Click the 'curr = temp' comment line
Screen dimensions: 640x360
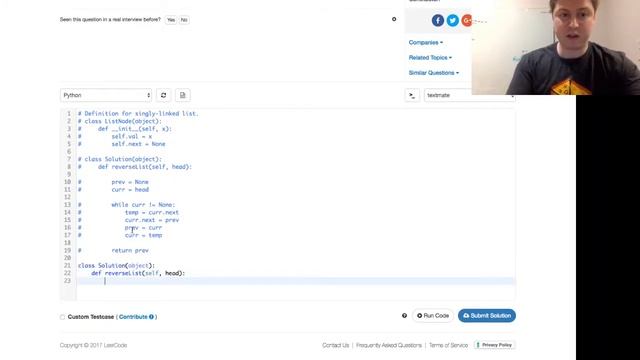(143, 235)
